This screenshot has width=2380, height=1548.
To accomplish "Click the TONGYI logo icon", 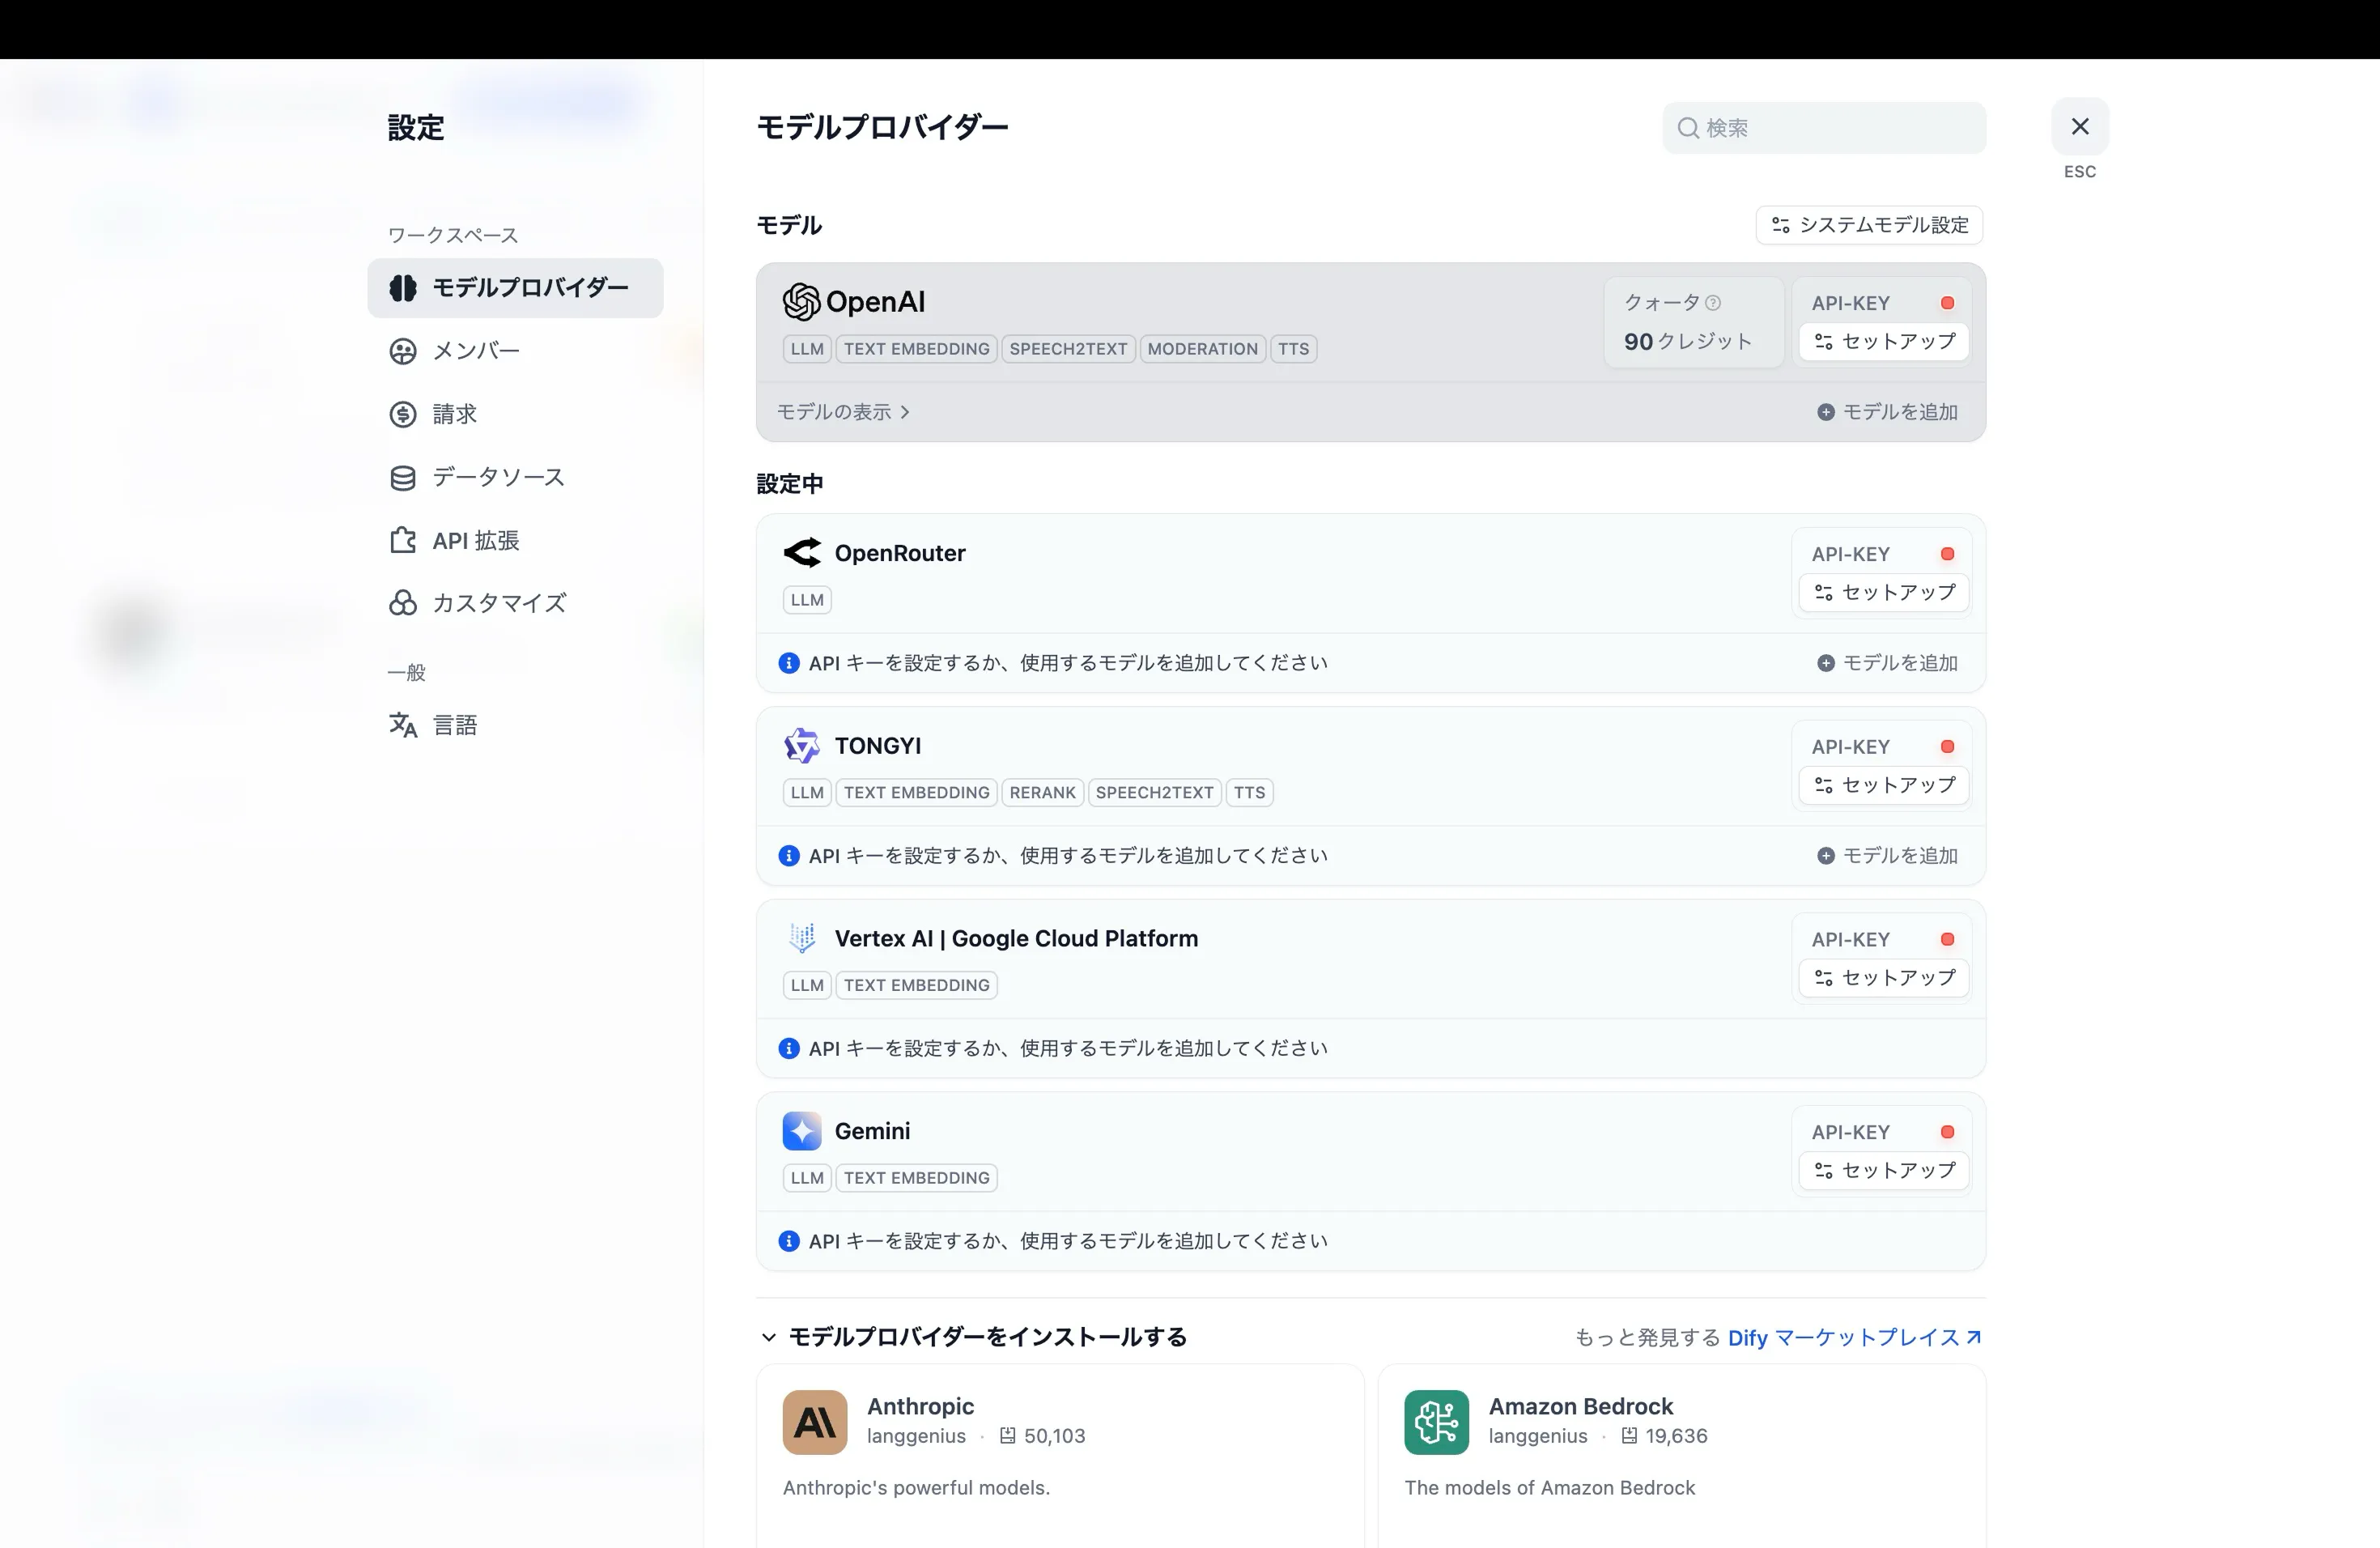I will (x=802, y=746).
